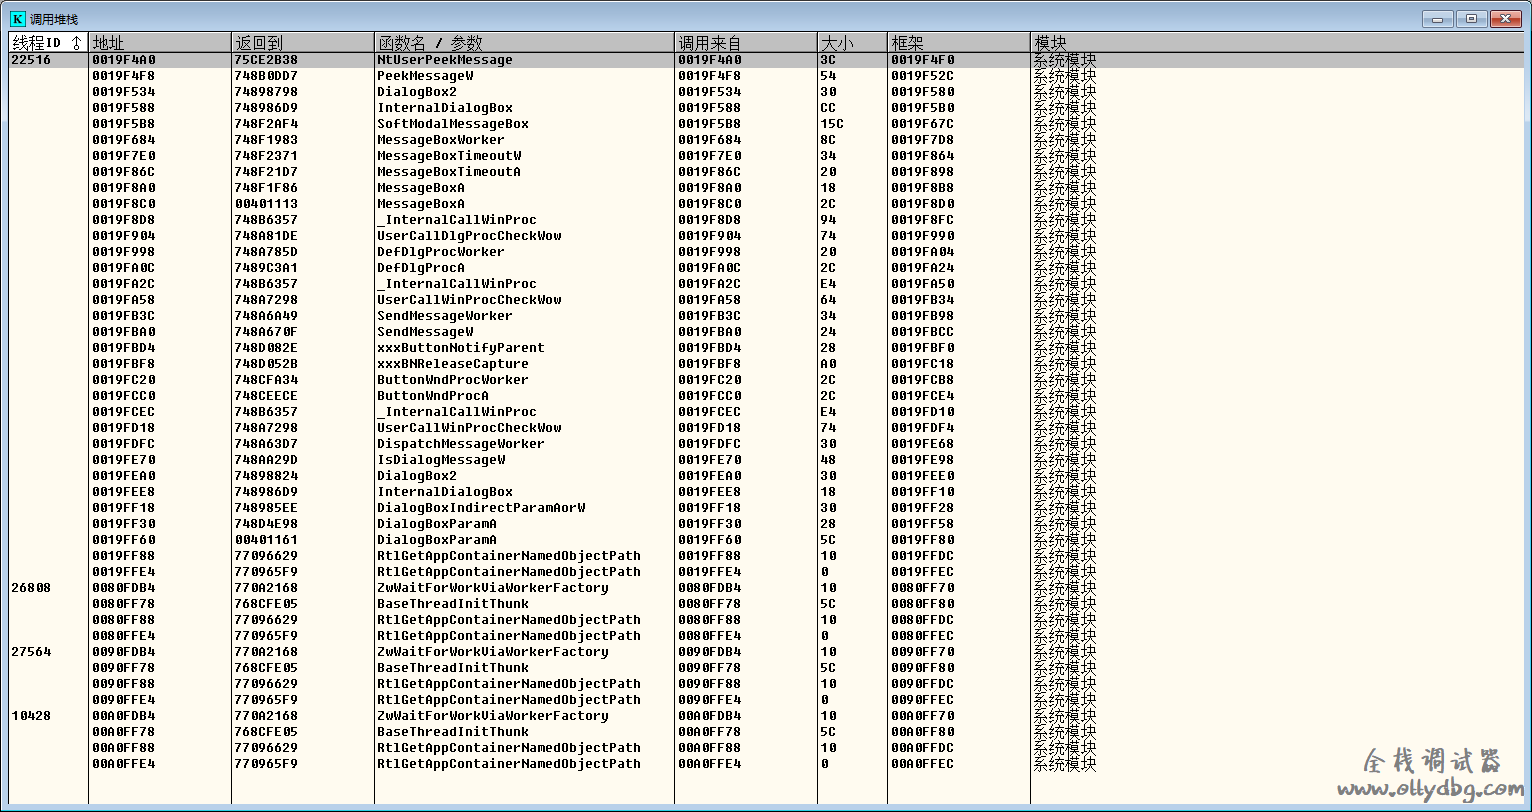Image resolution: width=1532 pixels, height=812 pixels.
Task: Click stack address 0019FF60
Action: pos(124,540)
